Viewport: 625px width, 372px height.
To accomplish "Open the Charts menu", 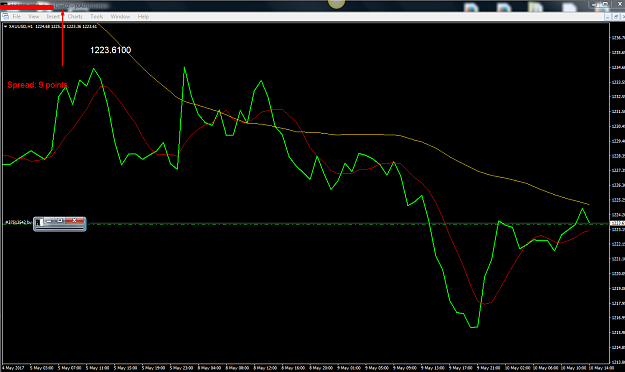I will (x=75, y=17).
